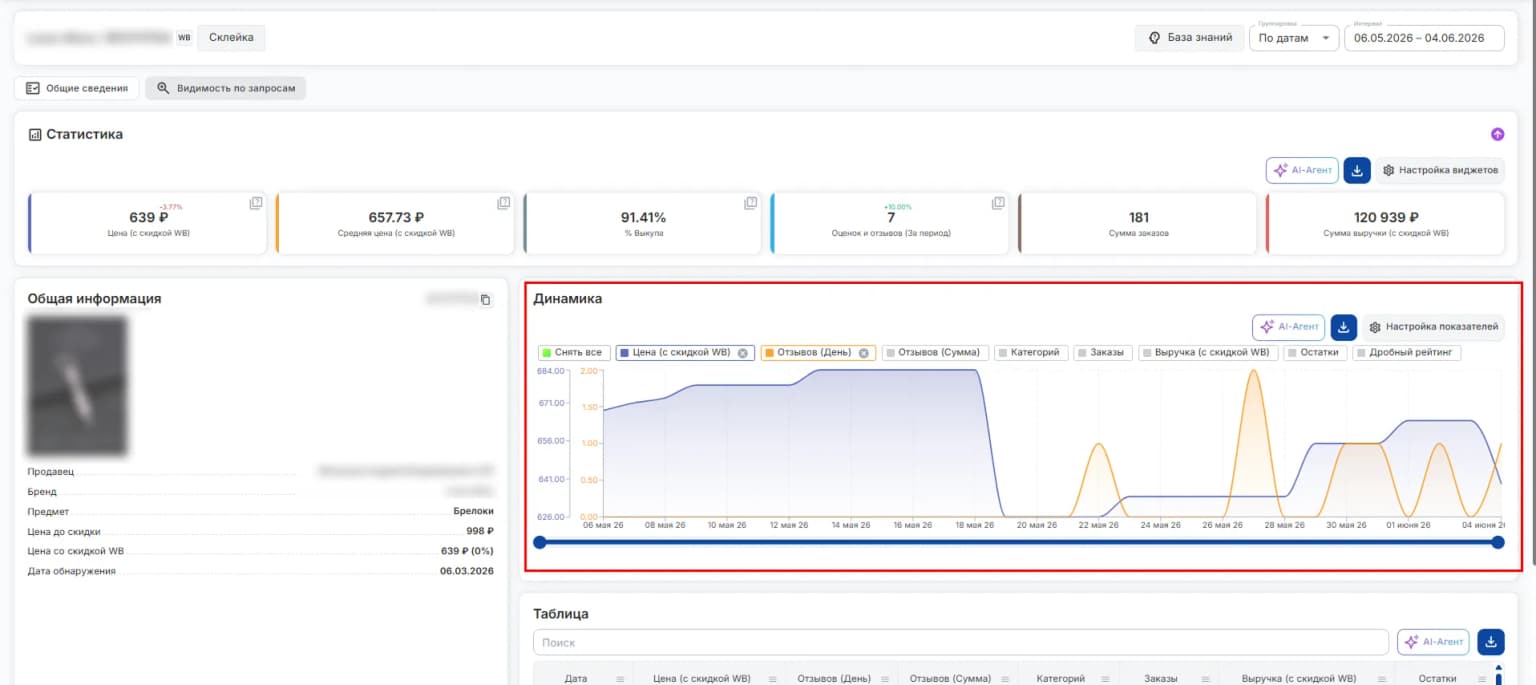Click the Дата обнаружения value 06.03.2026
The height and width of the screenshot is (685, 1536).
click(466, 571)
